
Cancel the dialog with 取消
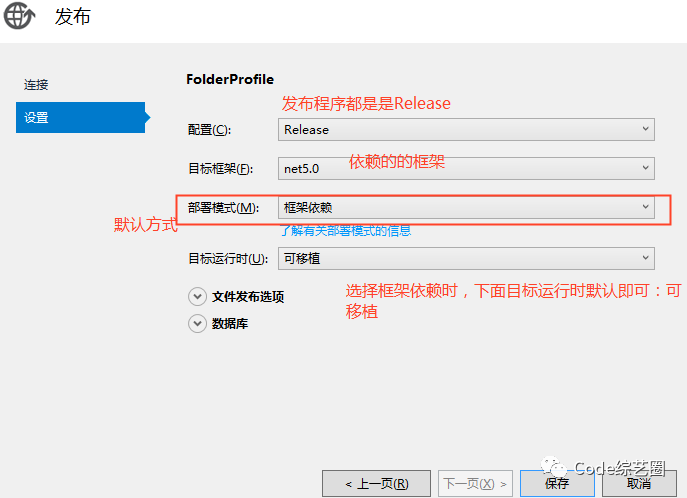[639, 484]
